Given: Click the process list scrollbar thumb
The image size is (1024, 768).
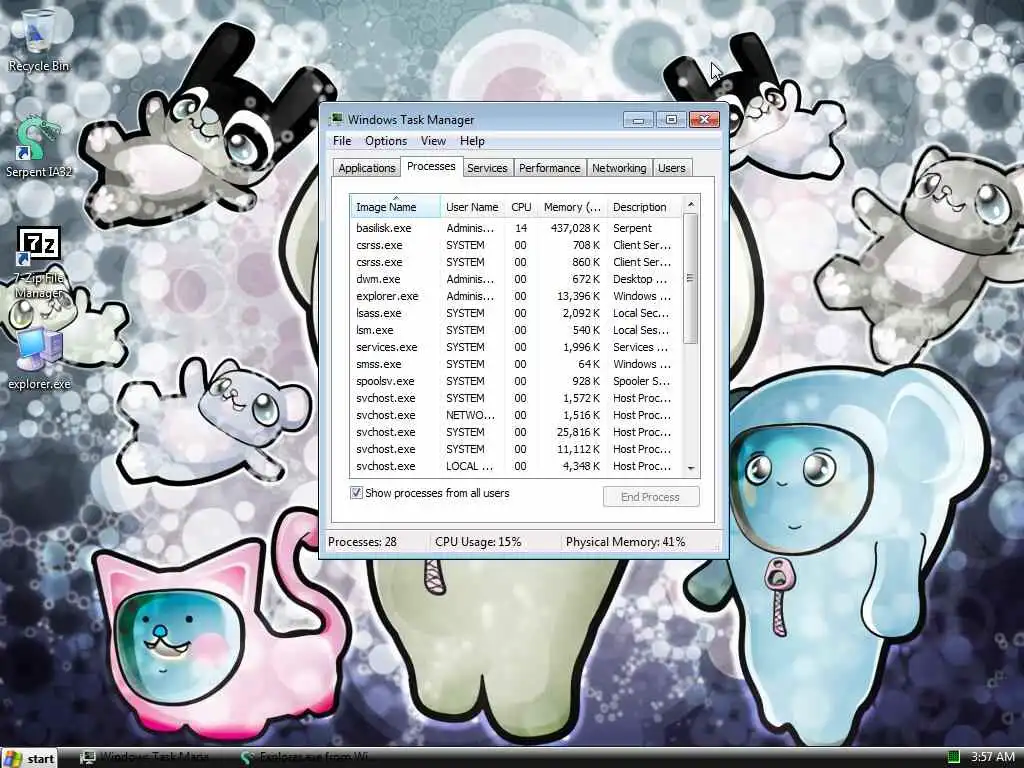Looking at the screenshot, I should coord(691,278).
